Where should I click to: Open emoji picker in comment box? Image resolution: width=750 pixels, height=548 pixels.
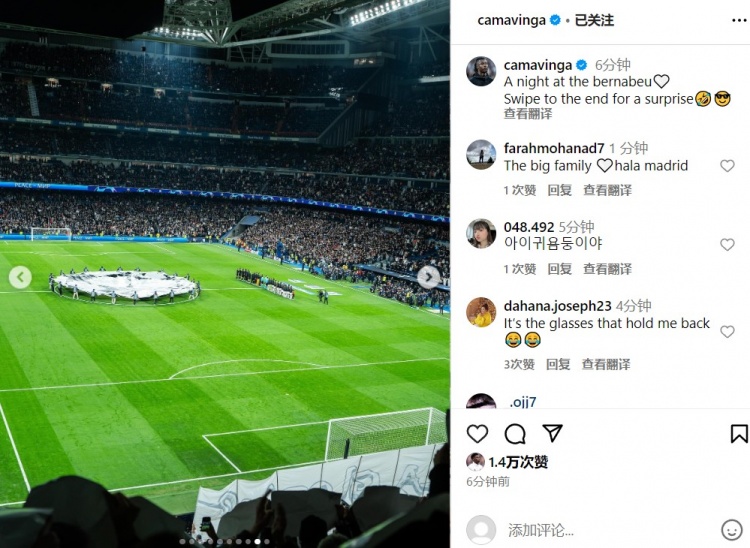pyautogui.click(x=731, y=530)
